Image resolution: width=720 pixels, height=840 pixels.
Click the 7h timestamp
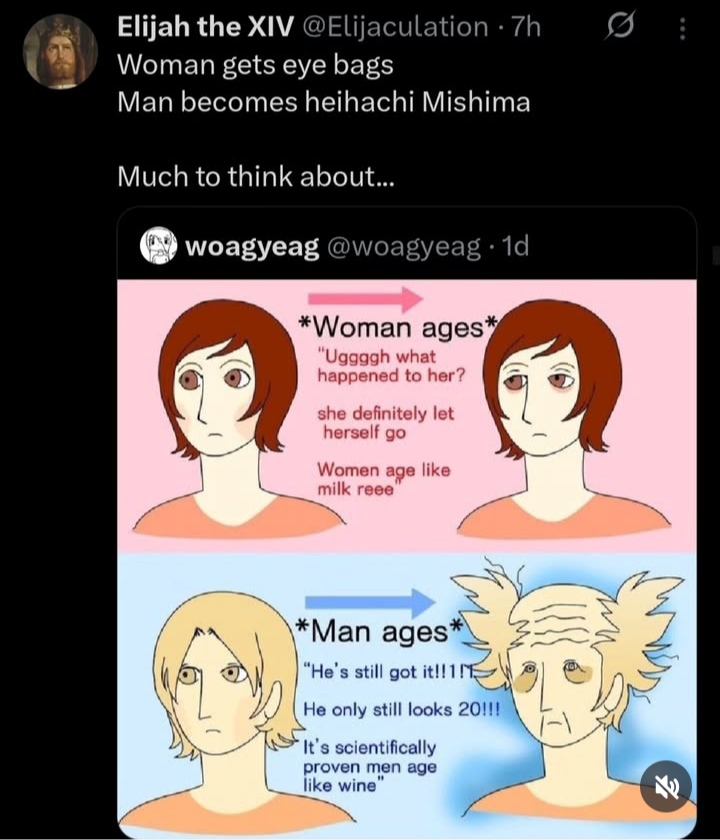(526, 27)
